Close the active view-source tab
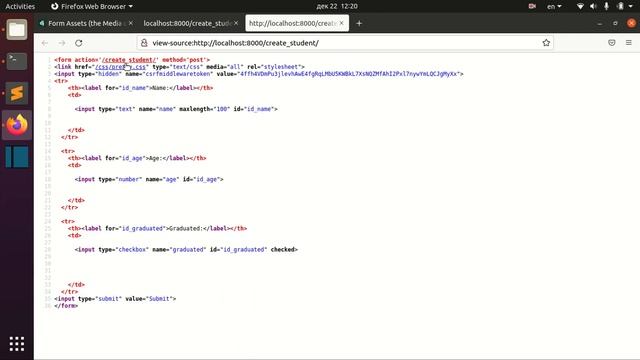The image size is (640, 360). 341,23
